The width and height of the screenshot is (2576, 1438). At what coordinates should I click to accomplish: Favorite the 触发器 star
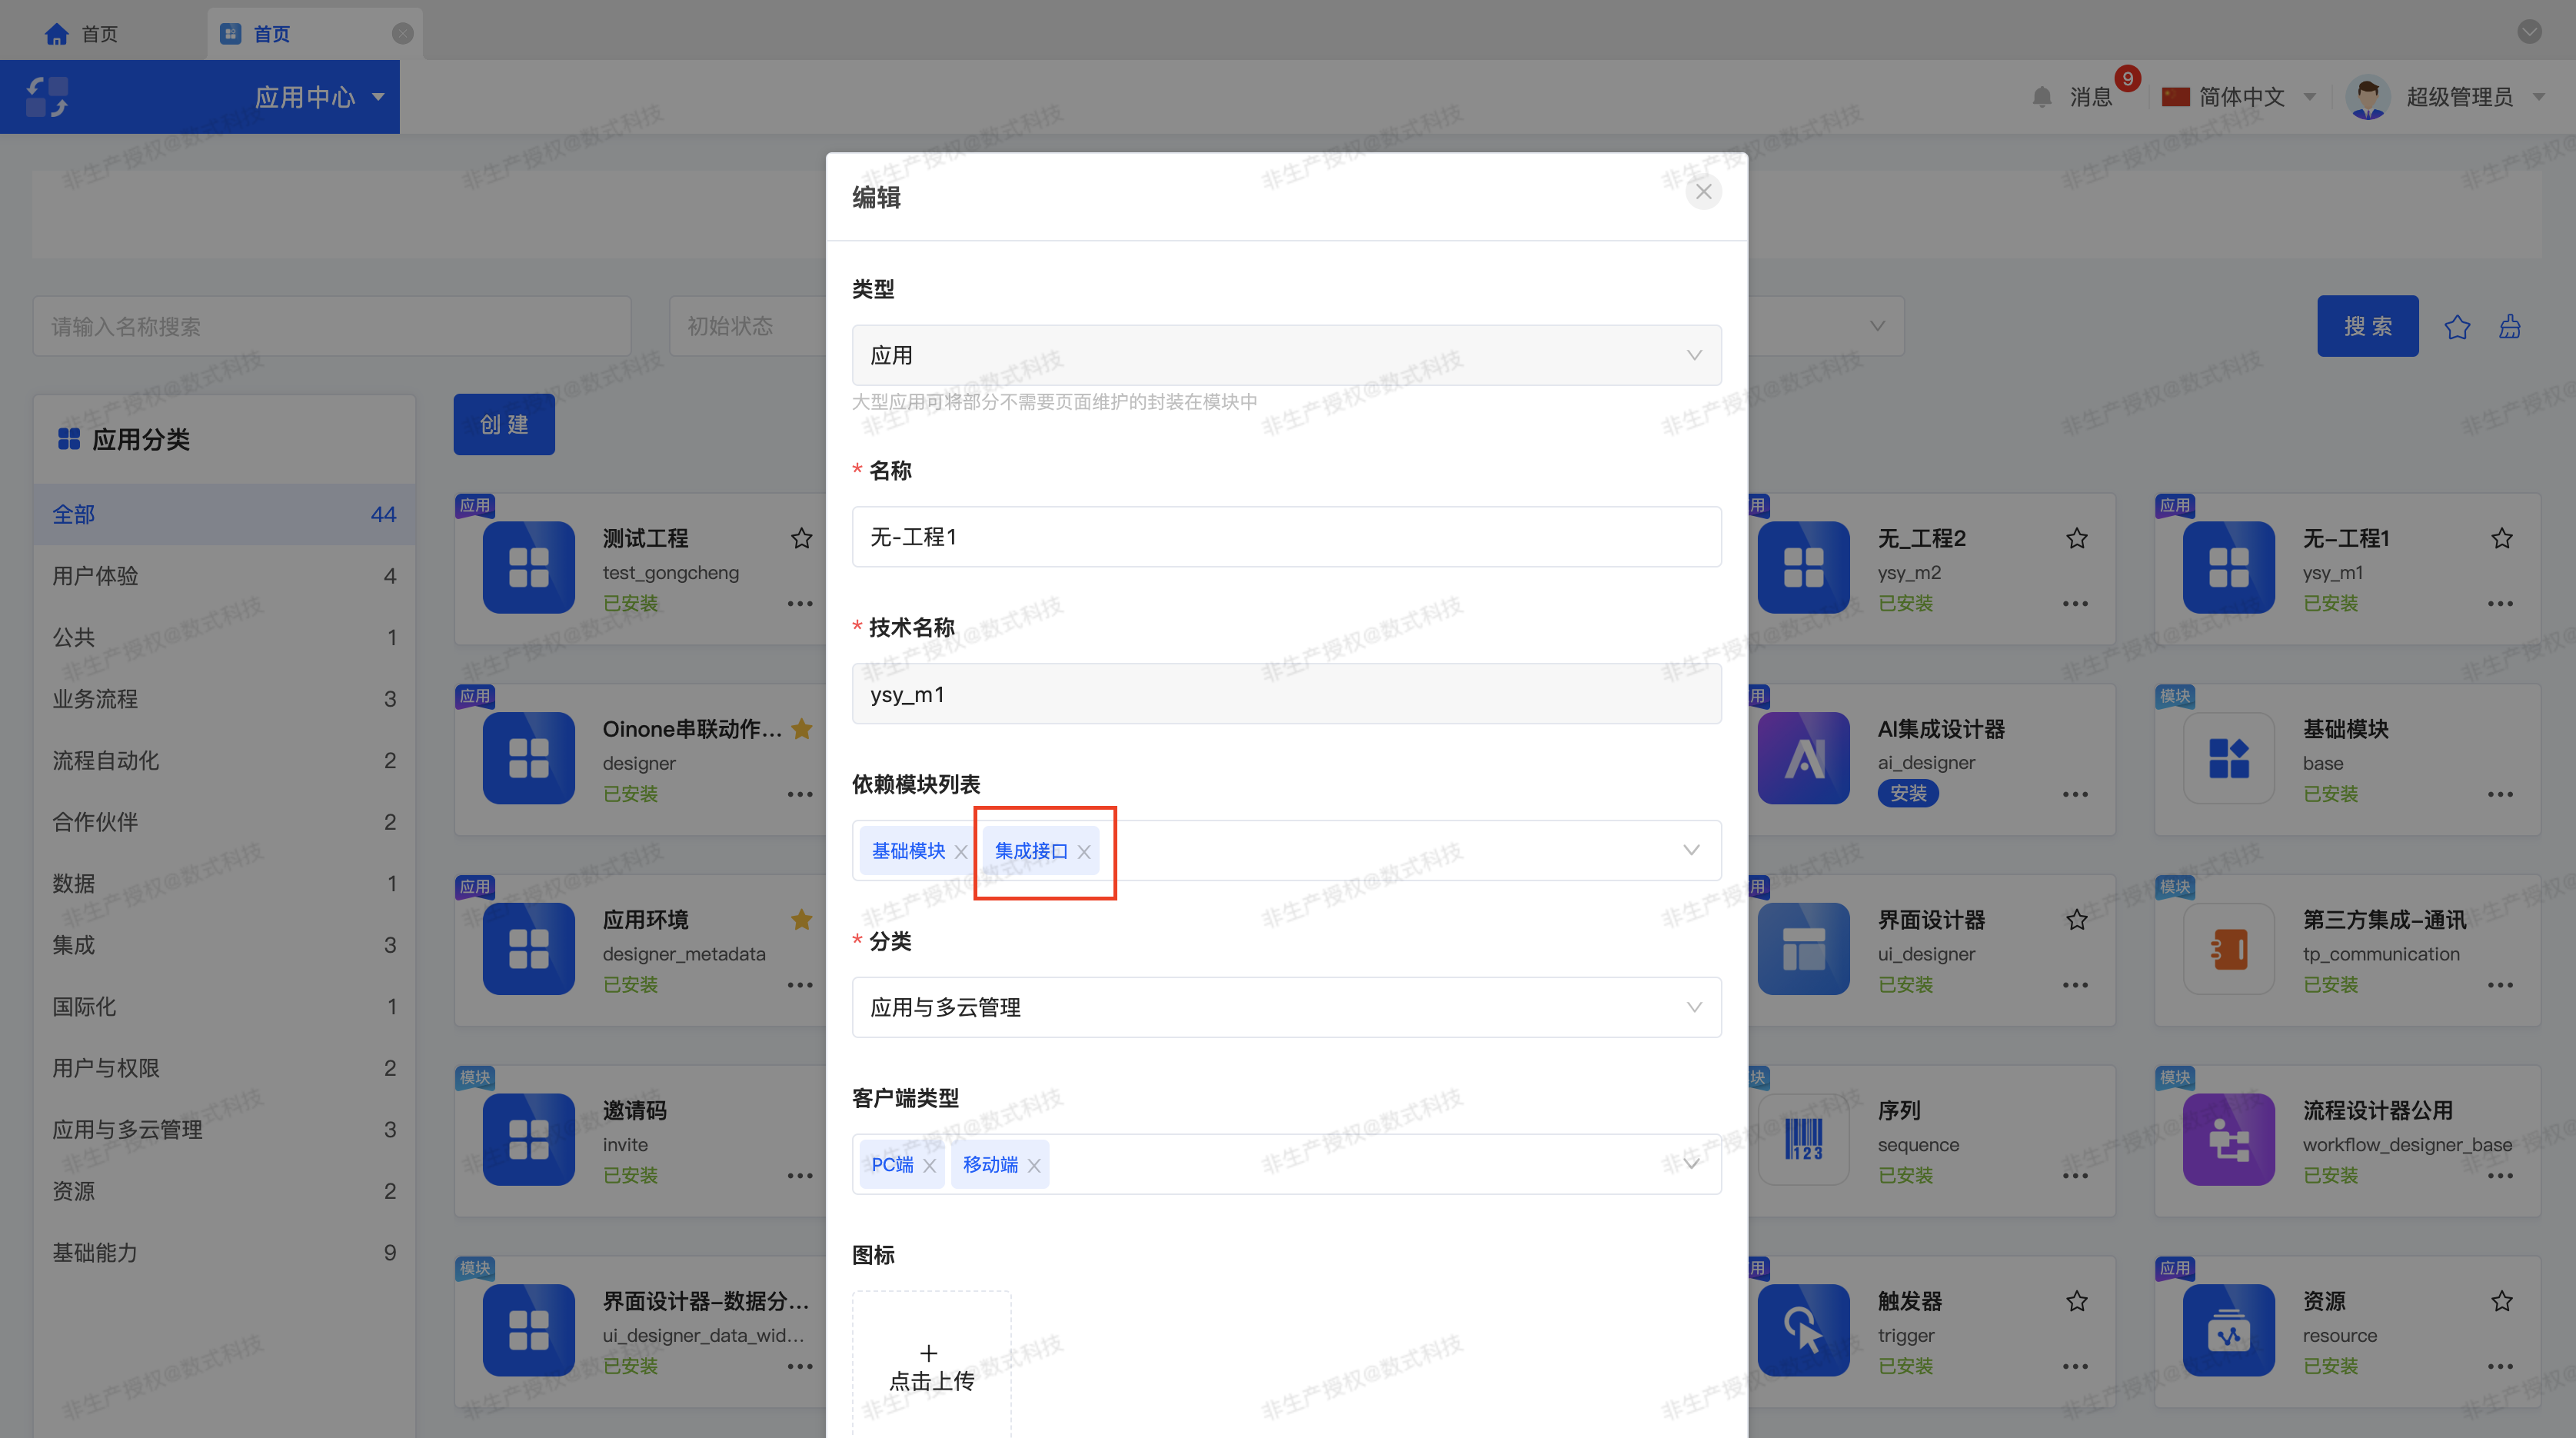coord(2077,1301)
